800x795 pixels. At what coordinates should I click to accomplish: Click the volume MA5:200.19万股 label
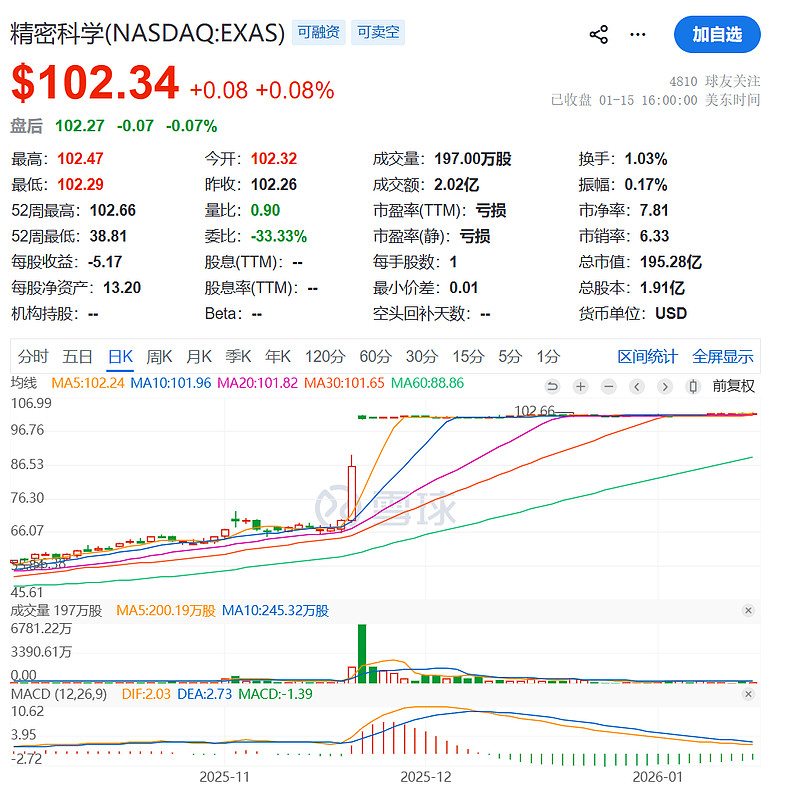click(166, 610)
